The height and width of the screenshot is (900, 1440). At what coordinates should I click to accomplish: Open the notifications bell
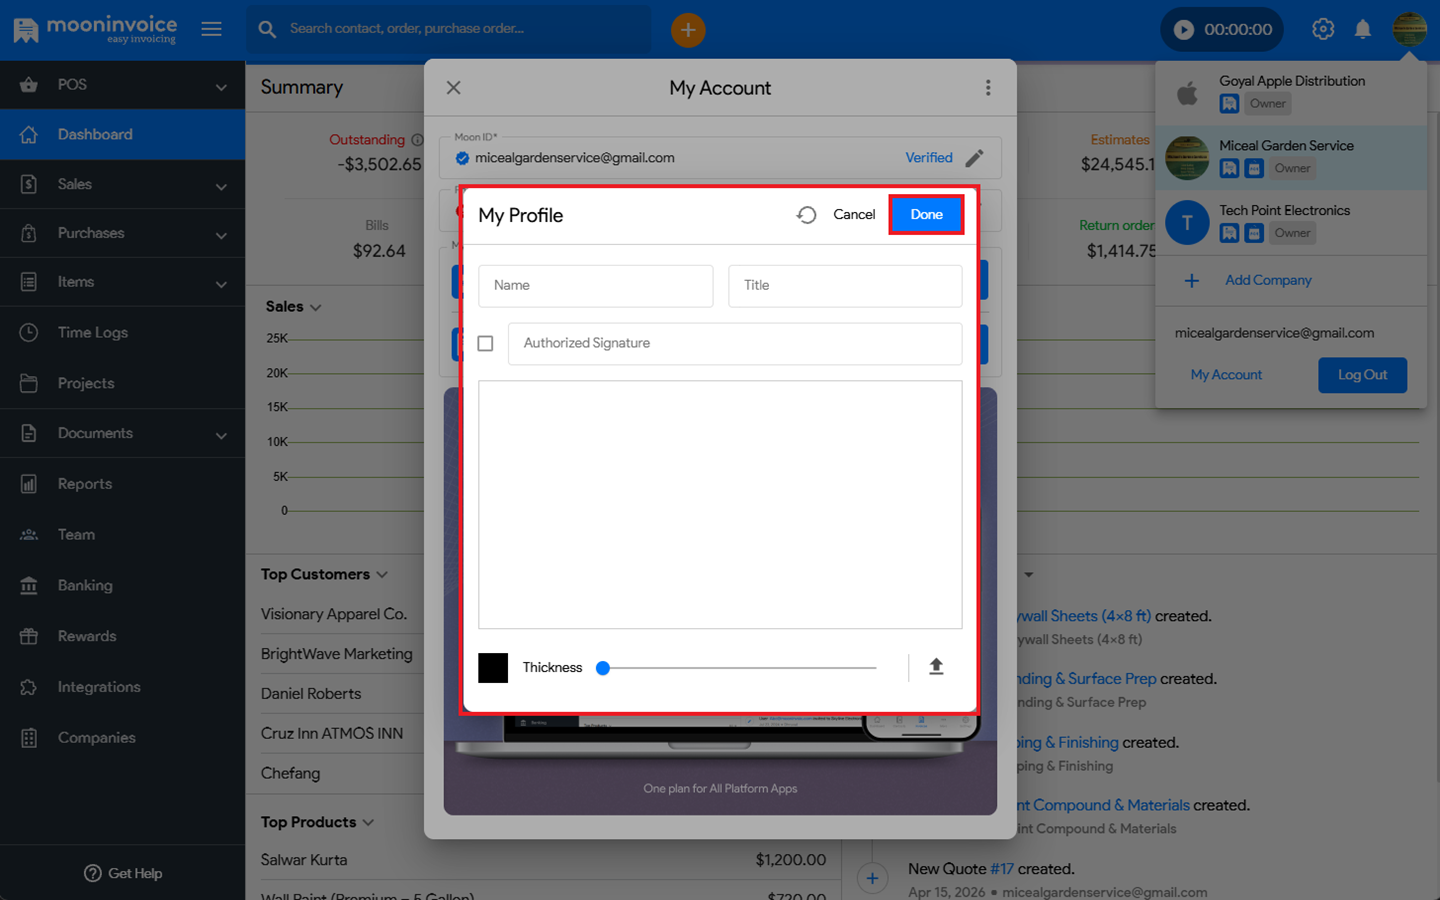coord(1362,30)
